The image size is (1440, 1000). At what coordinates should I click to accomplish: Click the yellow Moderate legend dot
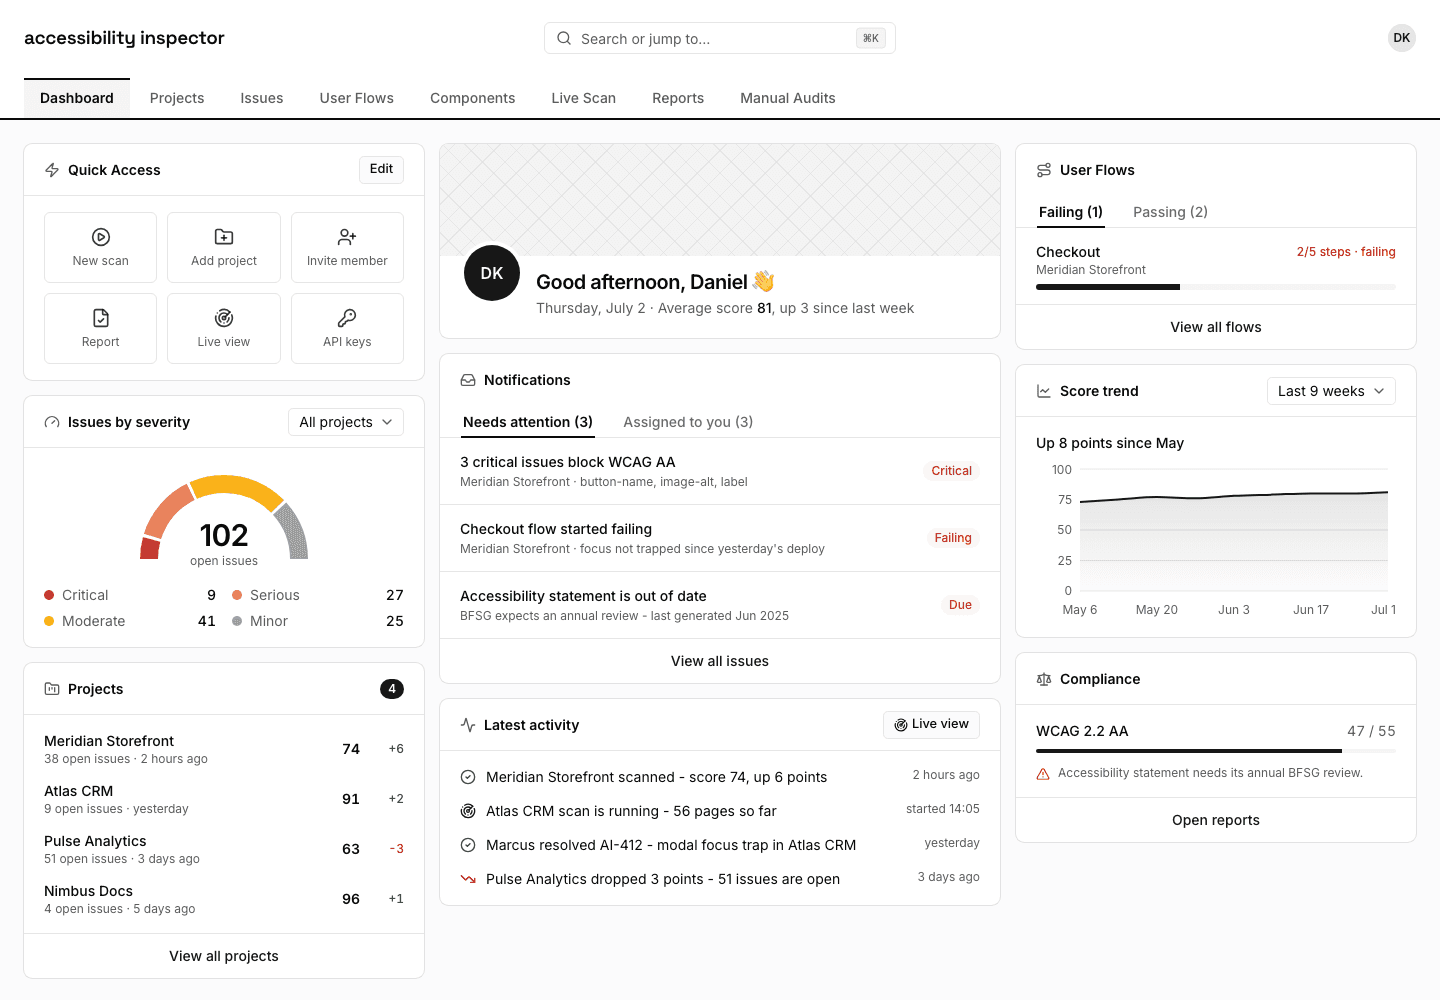49,621
